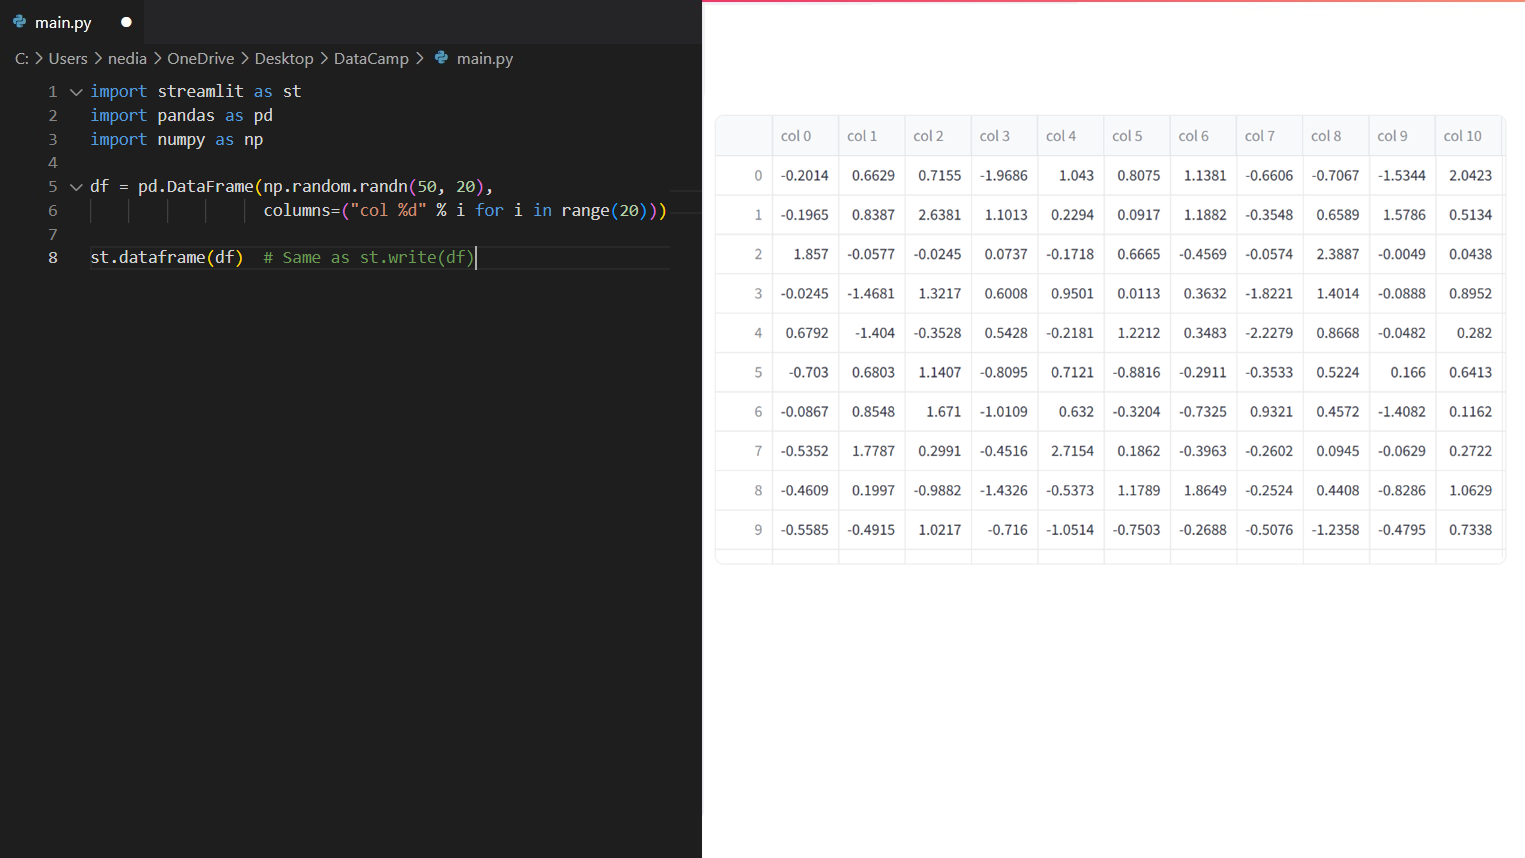Image resolution: width=1525 pixels, height=858 pixels.
Task: Click the cell with value -1.9686
Action: 1004,176
